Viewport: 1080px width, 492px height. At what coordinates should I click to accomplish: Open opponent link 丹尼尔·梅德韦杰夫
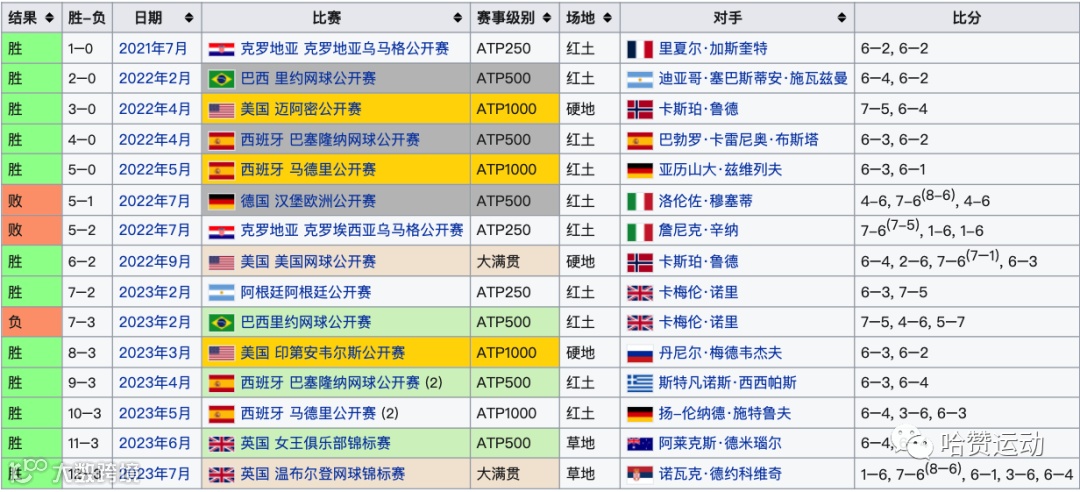(720, 353)
